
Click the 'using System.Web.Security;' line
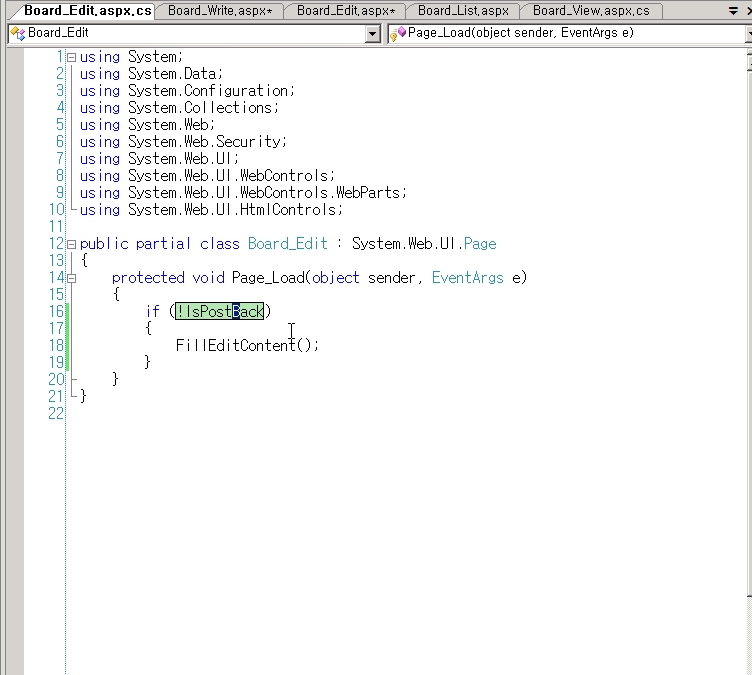183,142
